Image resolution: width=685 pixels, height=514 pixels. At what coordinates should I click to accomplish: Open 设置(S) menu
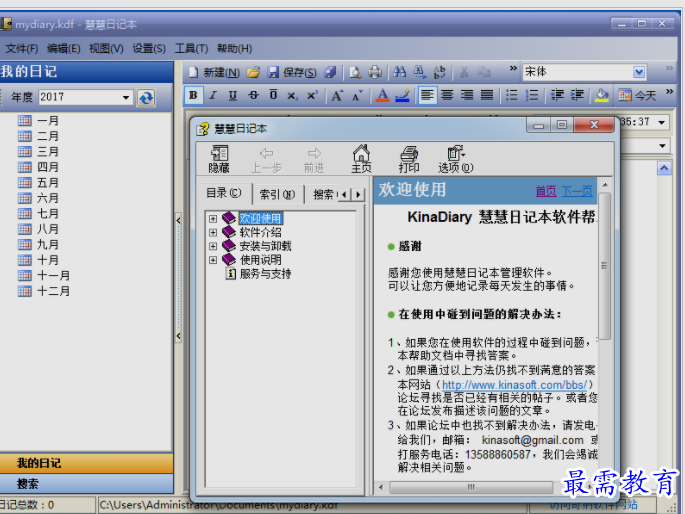[x=149, y=48]
